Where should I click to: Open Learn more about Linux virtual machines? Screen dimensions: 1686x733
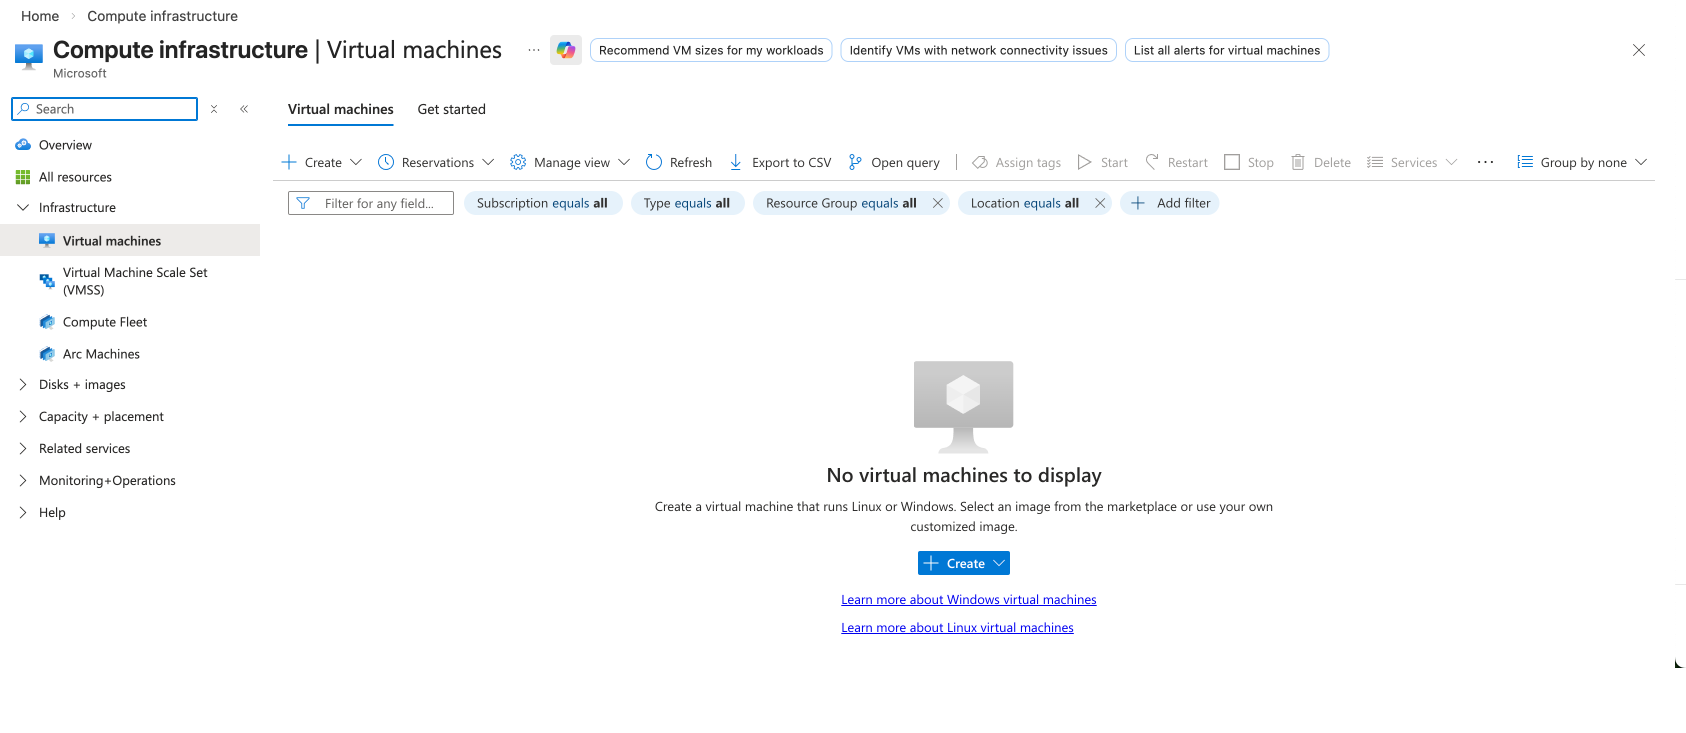[957, 628]
